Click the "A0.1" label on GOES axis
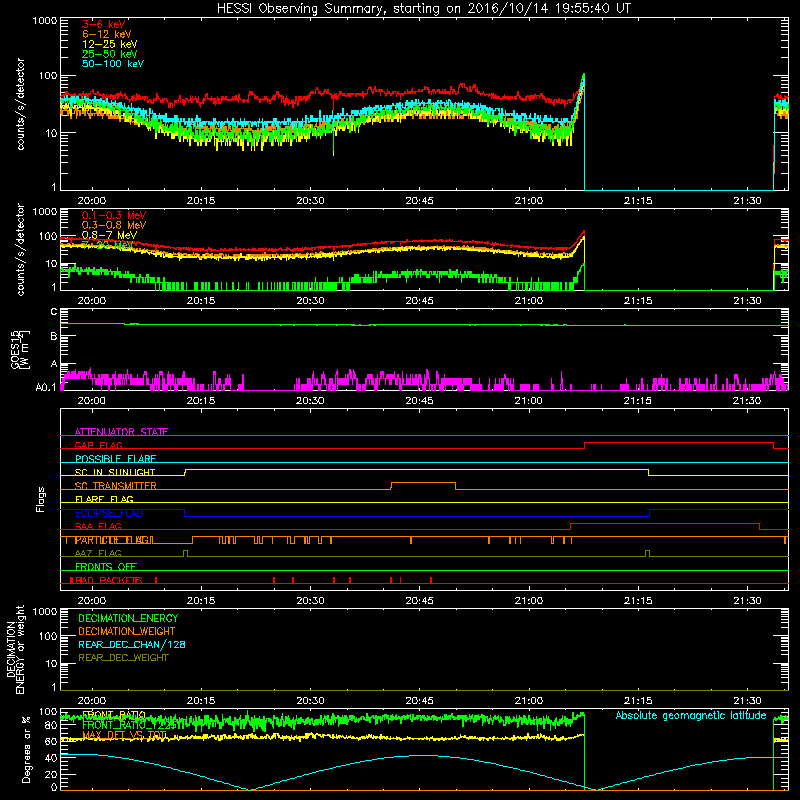 pos(46,388)
